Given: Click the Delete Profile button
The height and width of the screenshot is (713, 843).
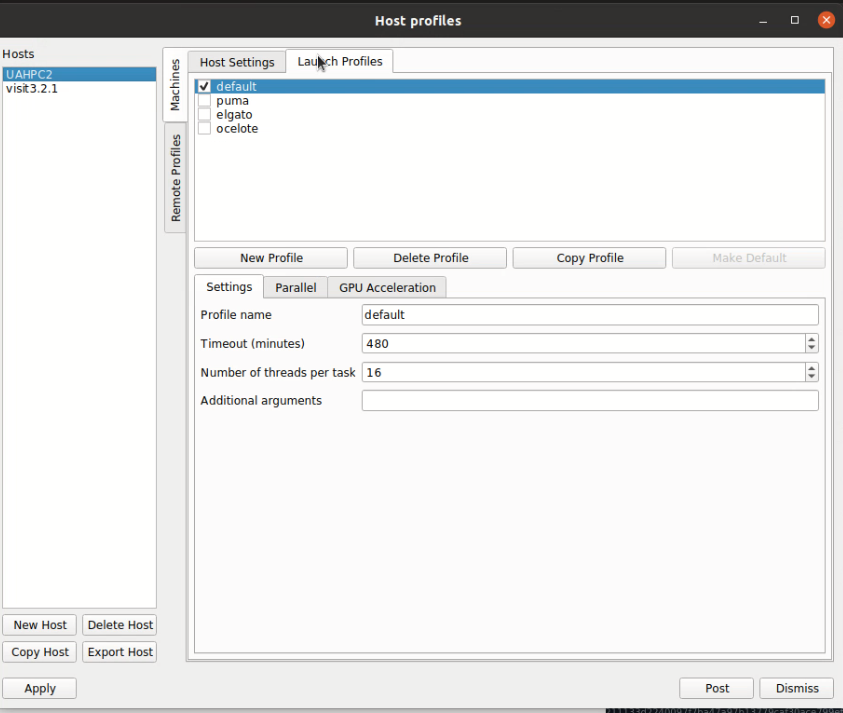Looking at the screenshot, I should point(430,258).
